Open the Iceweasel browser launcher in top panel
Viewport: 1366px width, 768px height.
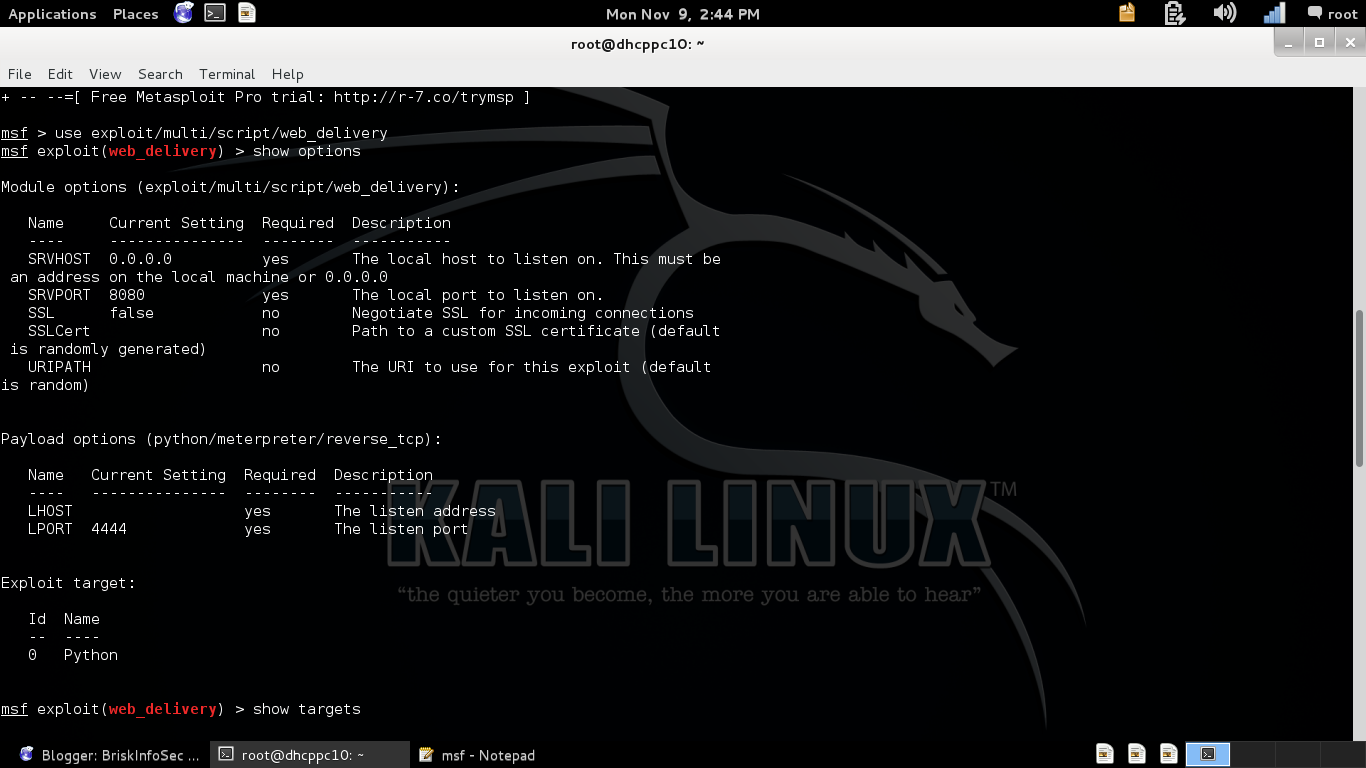183,13
